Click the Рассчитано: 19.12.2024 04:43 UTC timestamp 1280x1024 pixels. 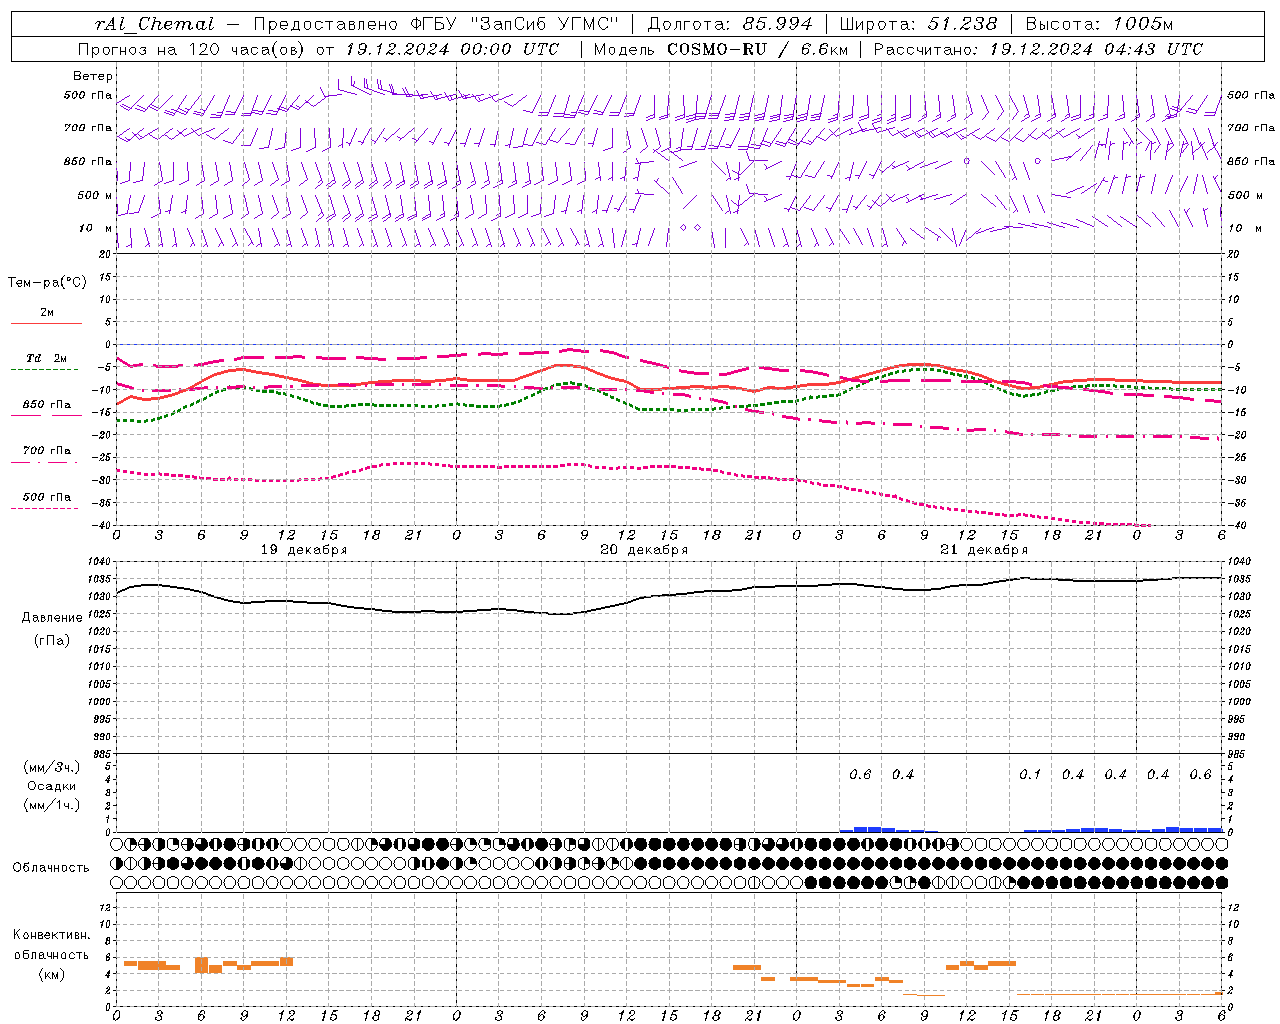(x=1038, y=49)
